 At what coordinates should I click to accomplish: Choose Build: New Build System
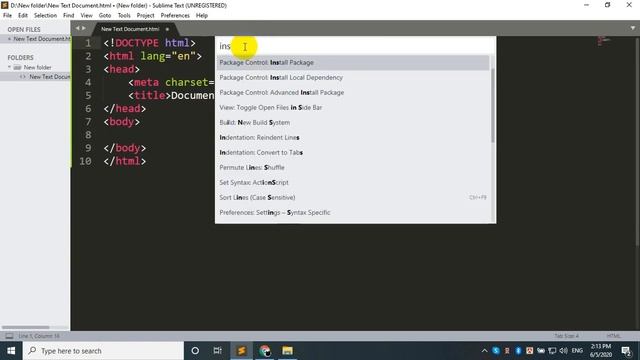[x=353, y=122]
